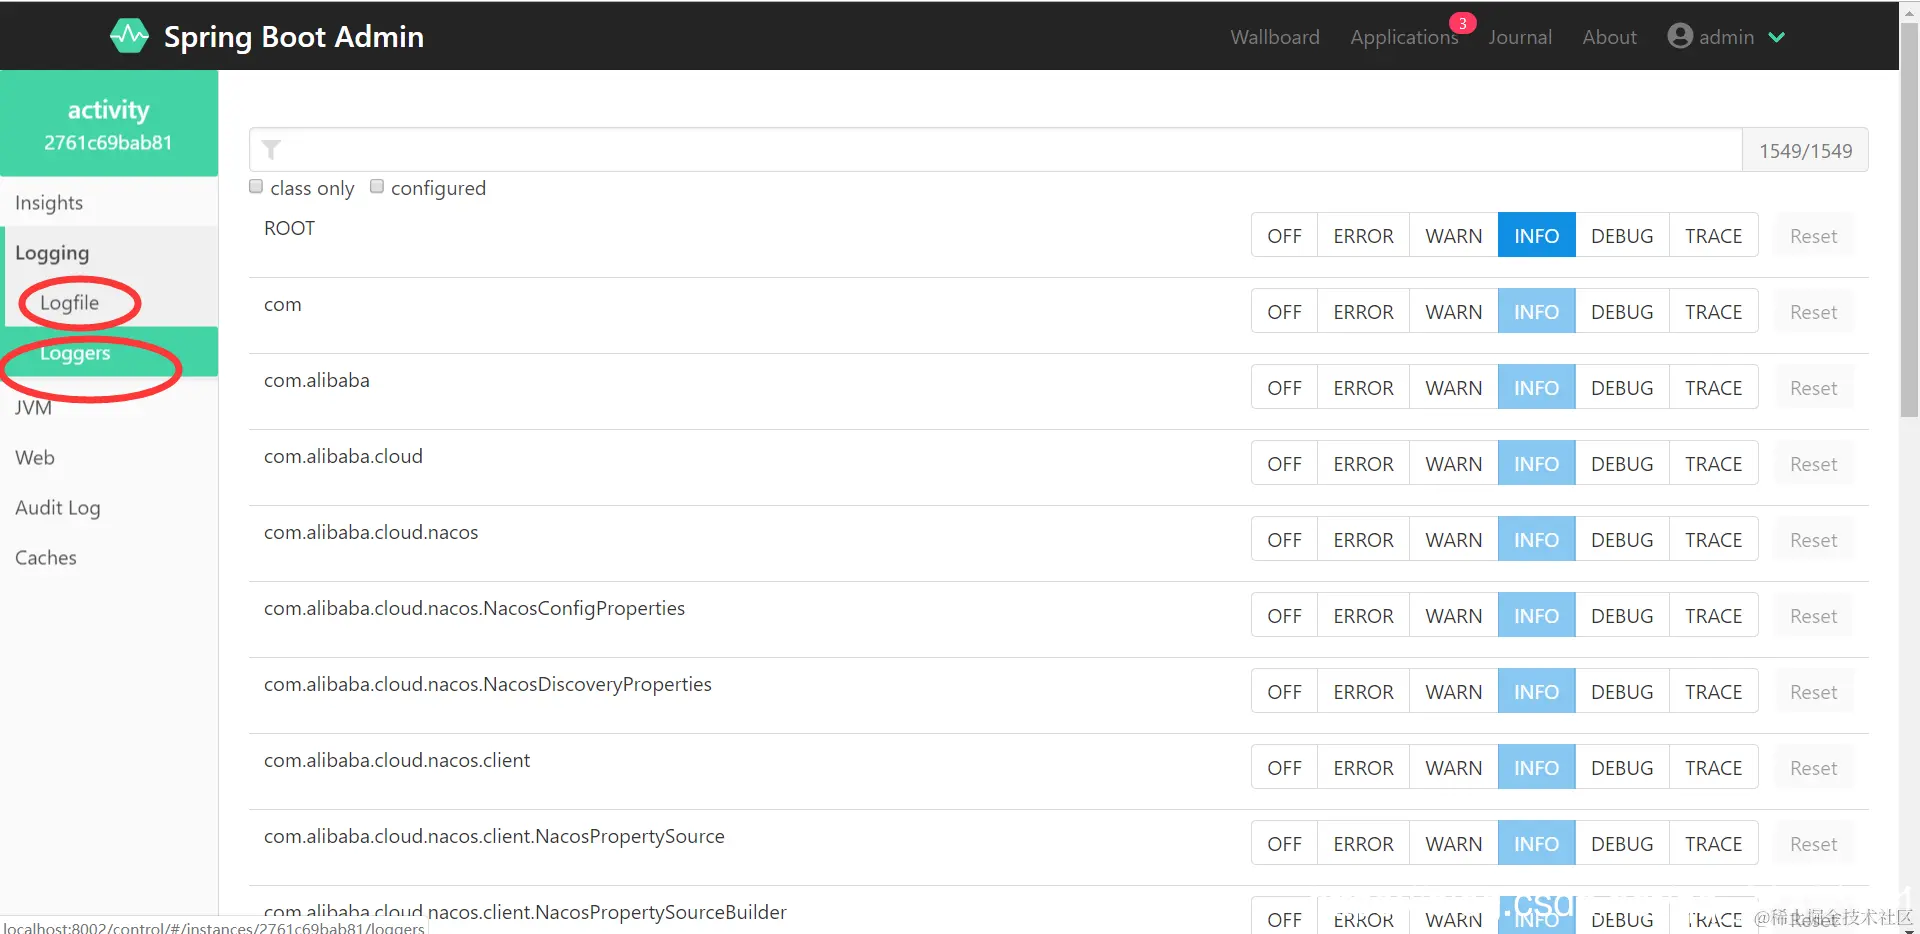Click the logger filter input field
Image resolution: width=1920 pixels, height=934 pixels.
coord(995,150)
